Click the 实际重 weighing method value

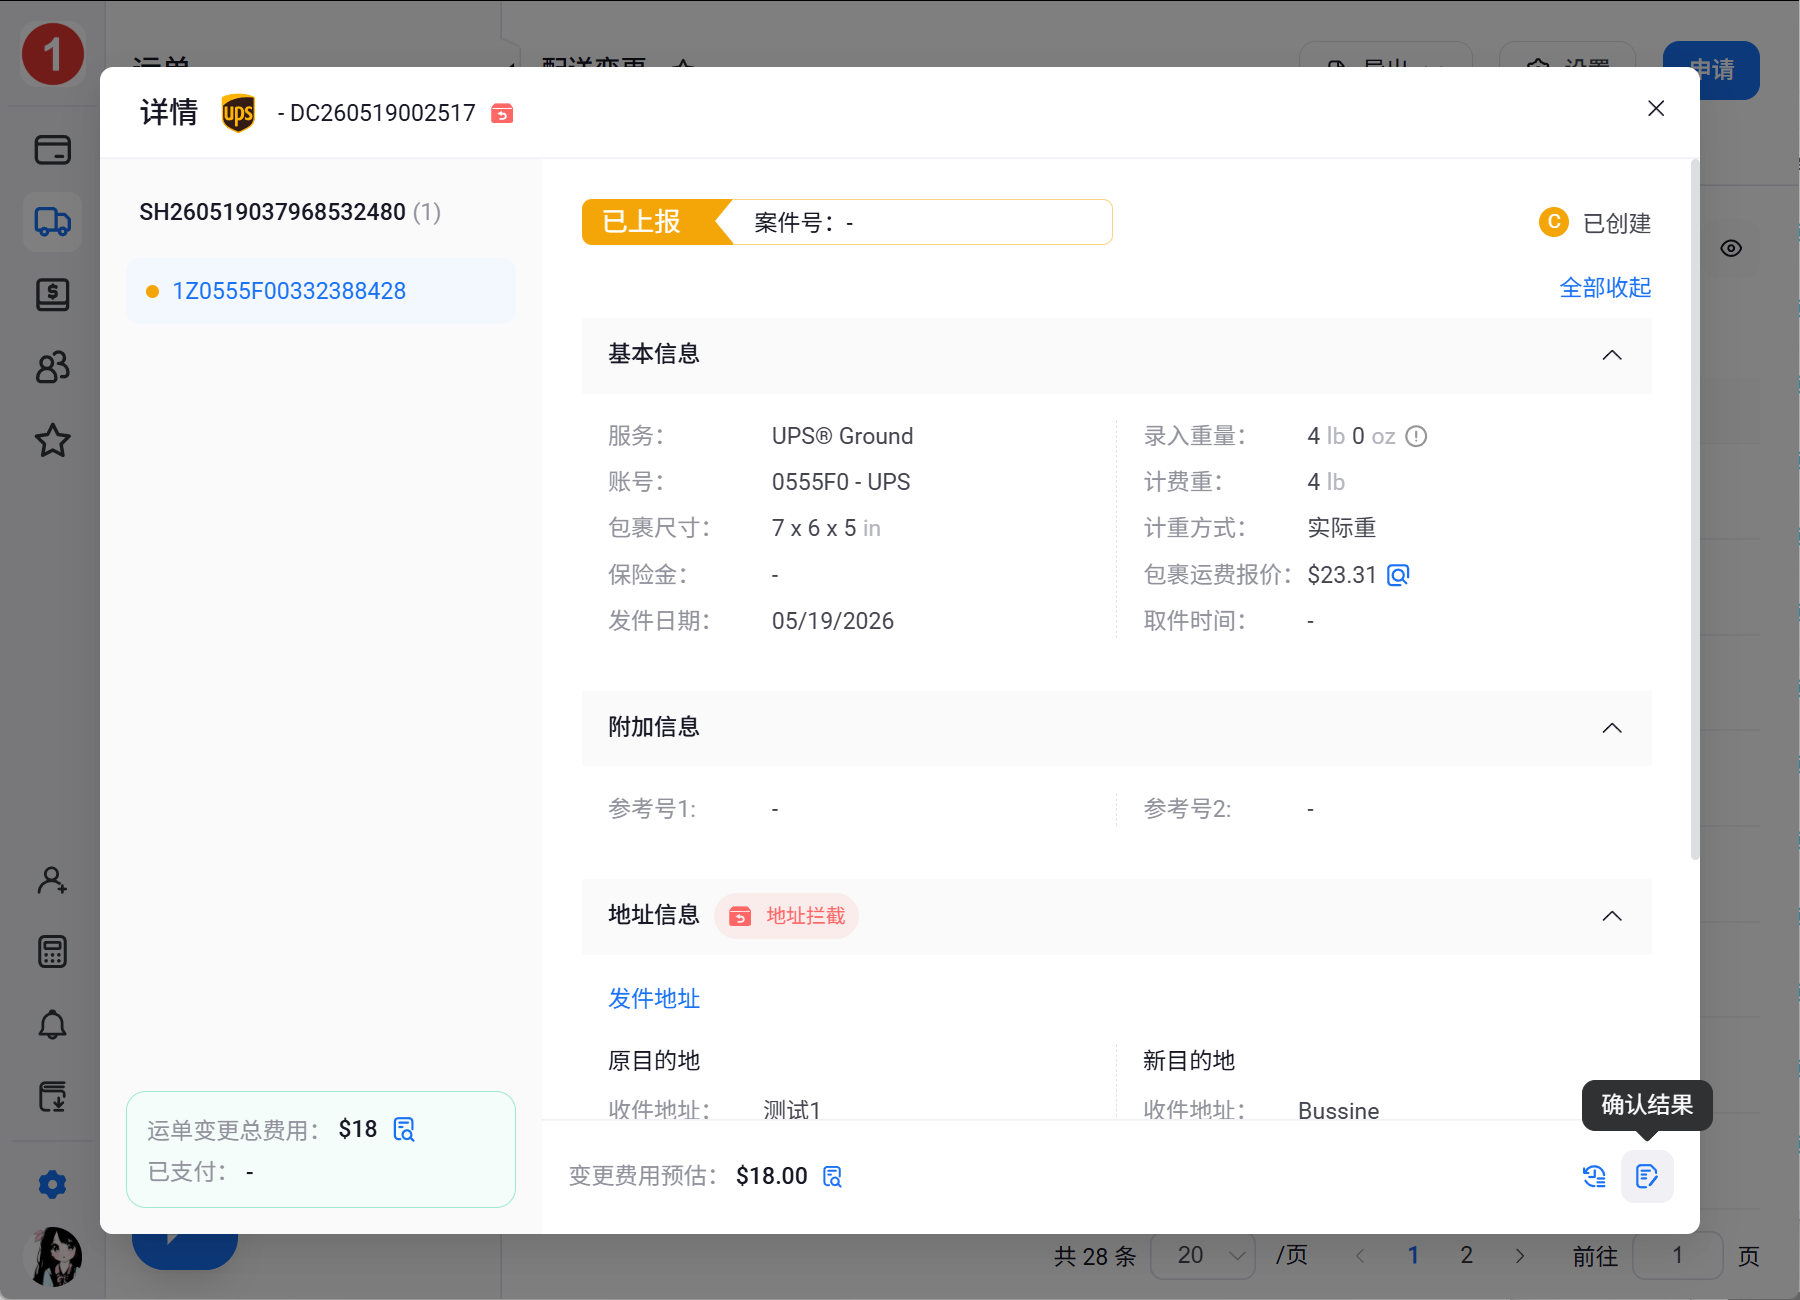pos(1342,528)
